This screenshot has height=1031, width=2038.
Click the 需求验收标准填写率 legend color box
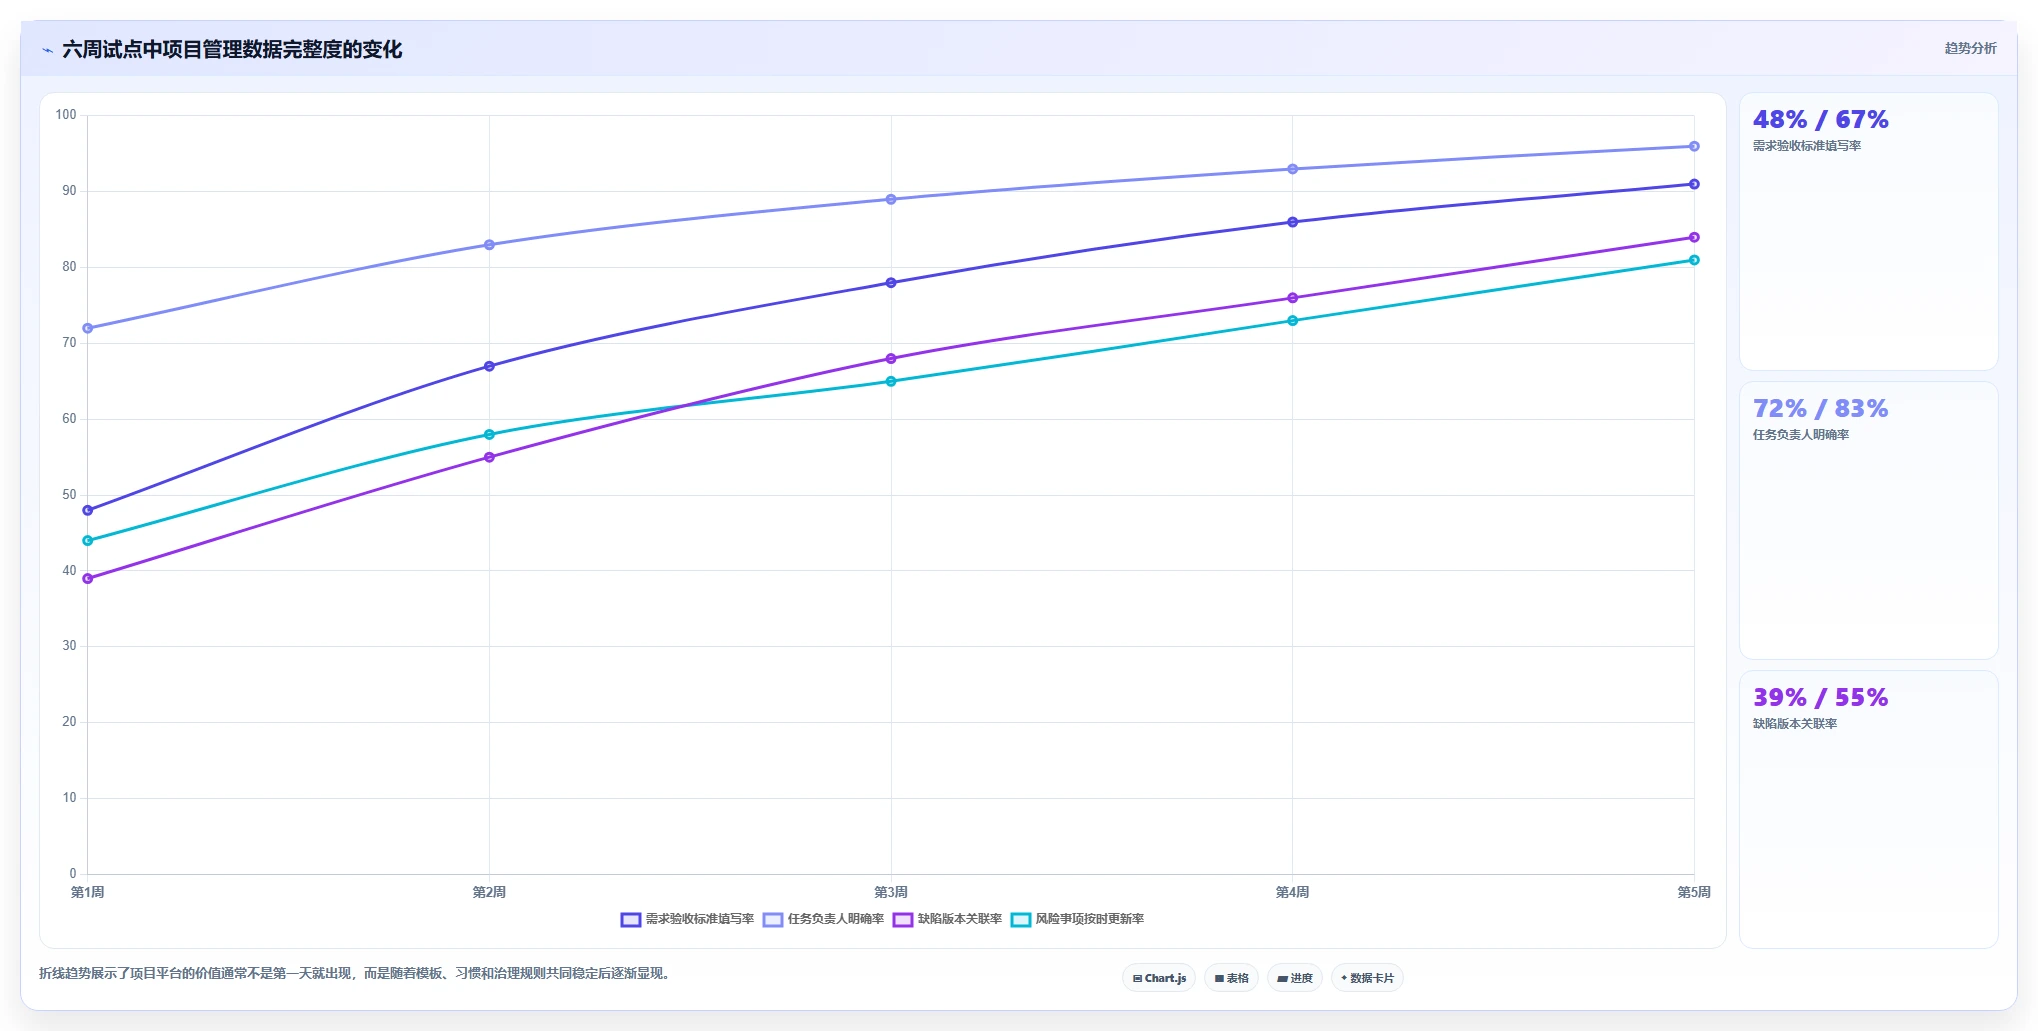(631, 920)
